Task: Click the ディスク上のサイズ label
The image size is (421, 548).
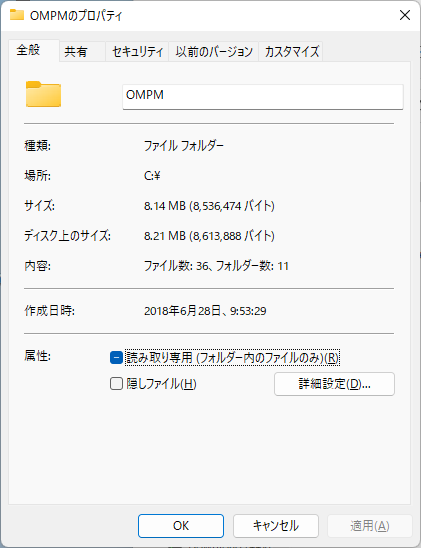Action: coord(67,236)
